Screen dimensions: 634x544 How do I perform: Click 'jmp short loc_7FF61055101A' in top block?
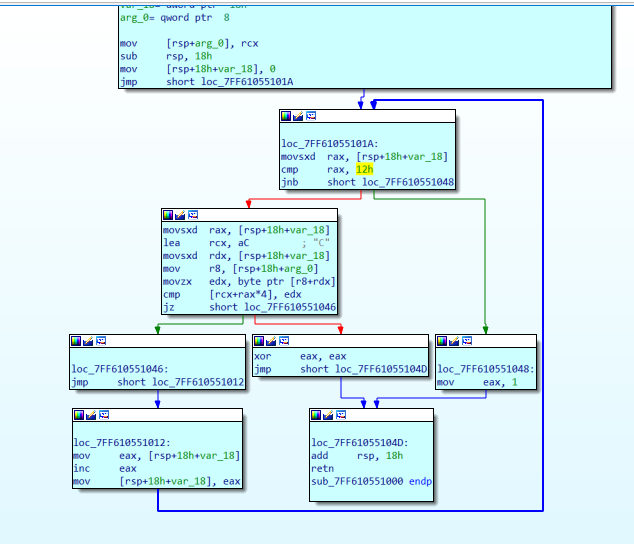click(x=207, y=82)
